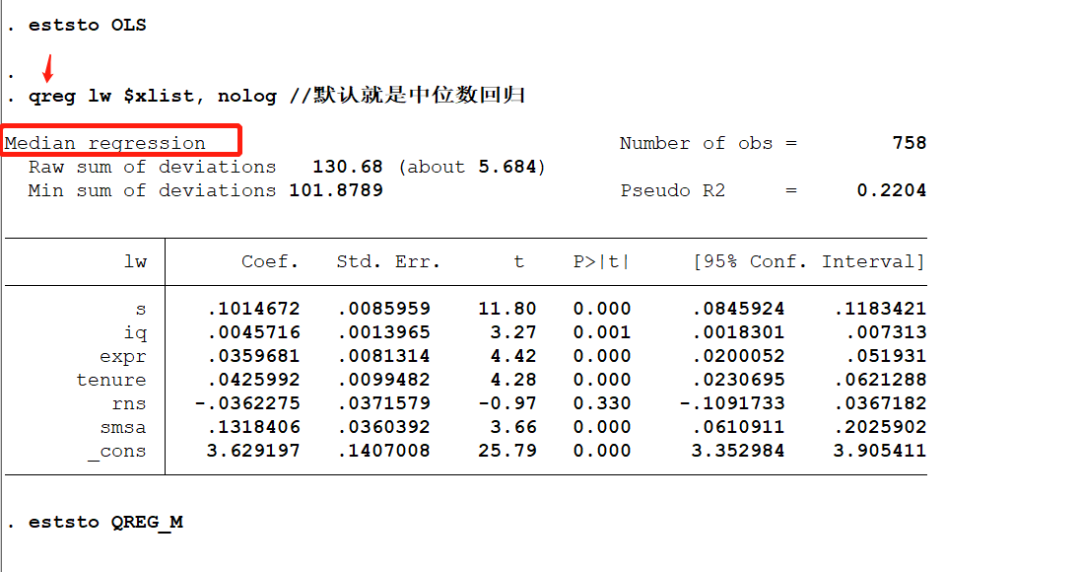The height and width of the screenshot is (572, 1080).
Task: Click the s t-statistic 11.80
Action: click(x=508, y=309)
